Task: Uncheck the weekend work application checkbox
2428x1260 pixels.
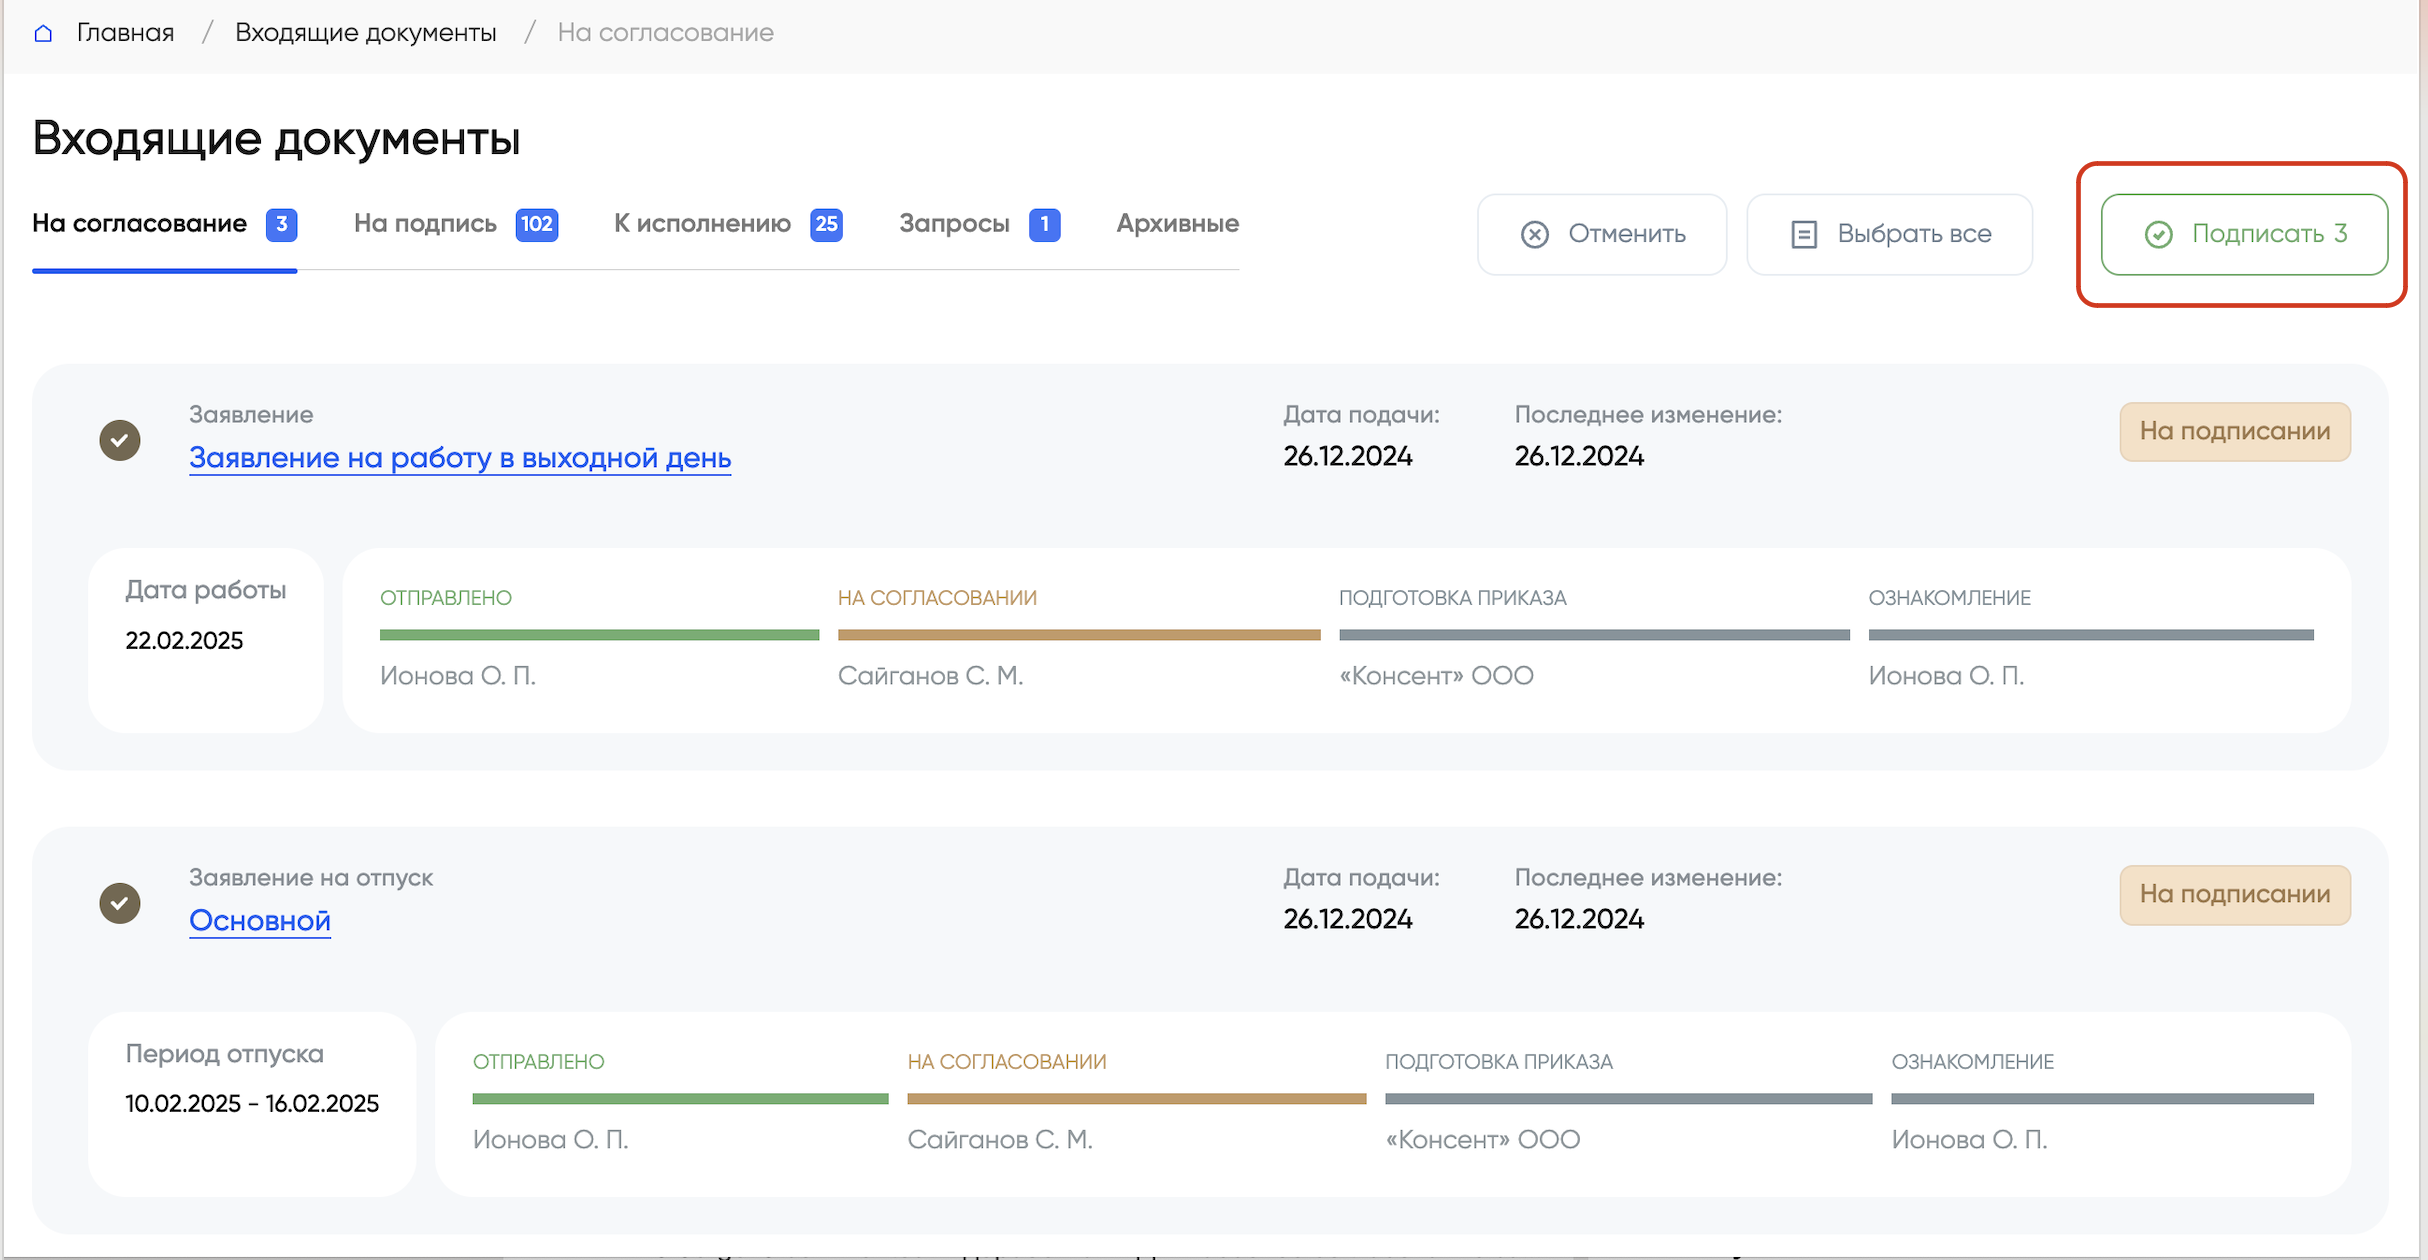Action: tap(120, 440)
